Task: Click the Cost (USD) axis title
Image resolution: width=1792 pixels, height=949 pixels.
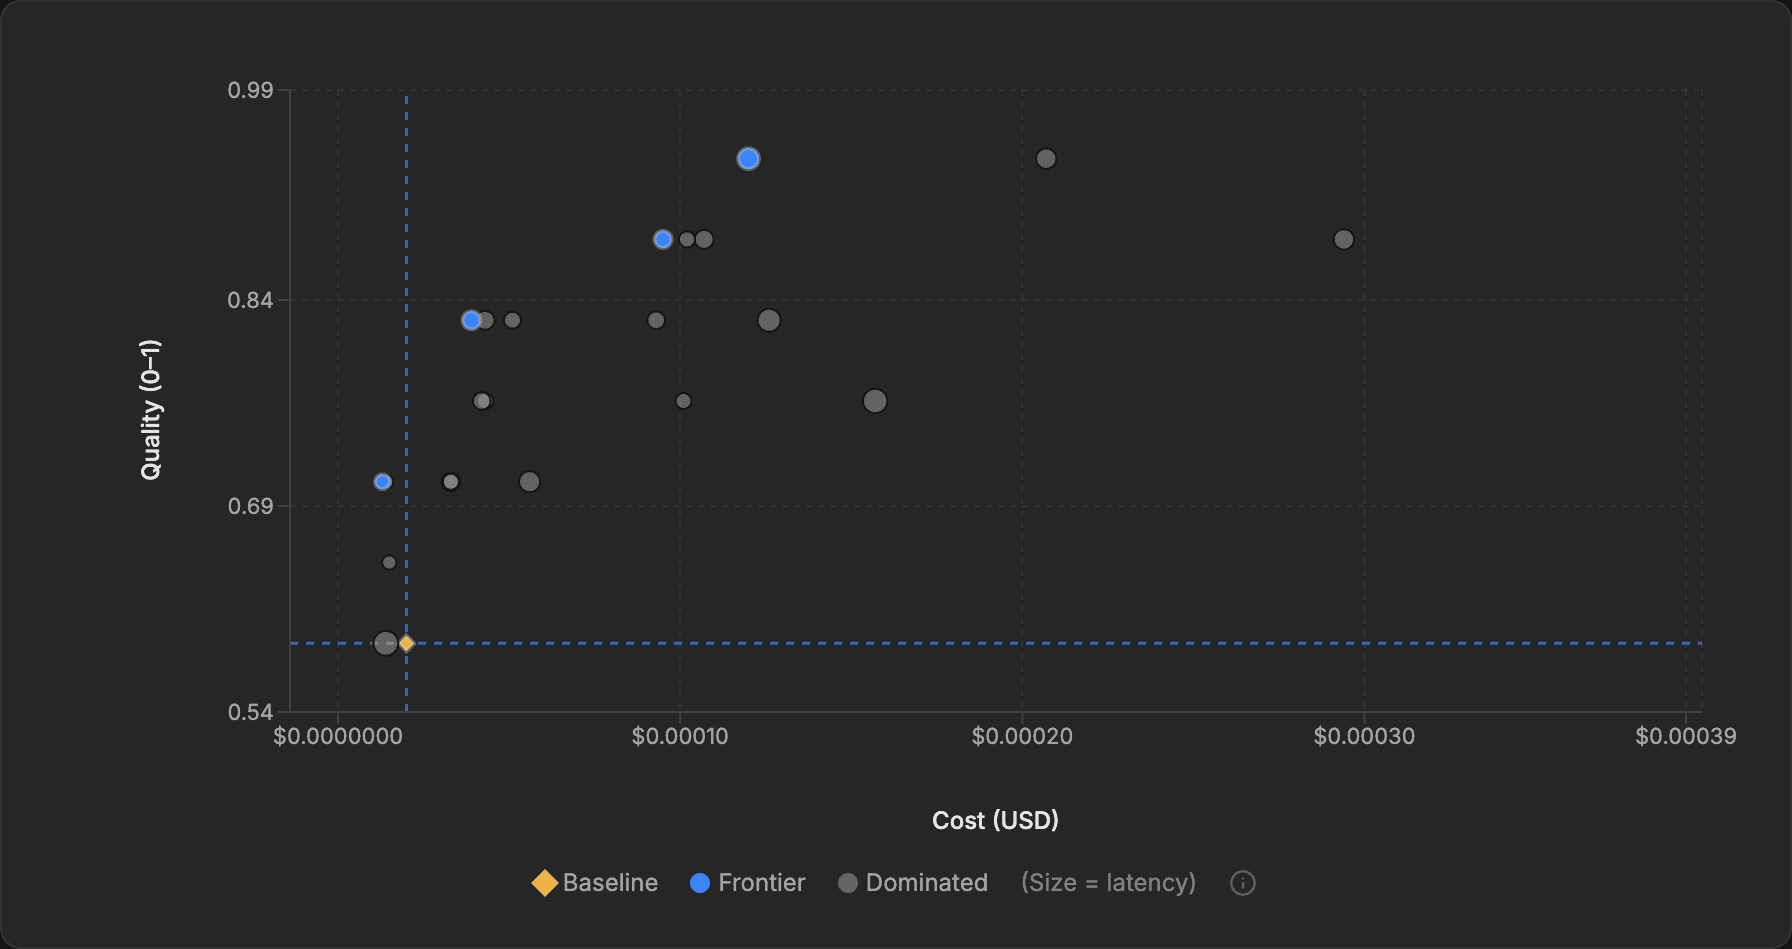Action: tap(995, 820)
